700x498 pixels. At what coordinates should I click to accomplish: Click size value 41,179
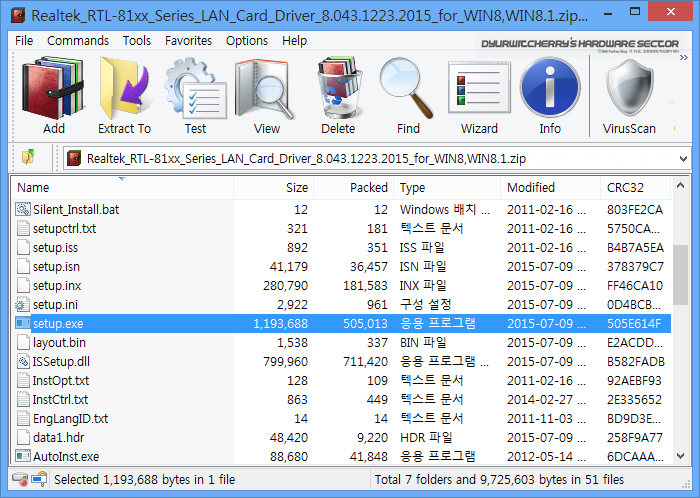pyautogui.click(x=288, y=266)
